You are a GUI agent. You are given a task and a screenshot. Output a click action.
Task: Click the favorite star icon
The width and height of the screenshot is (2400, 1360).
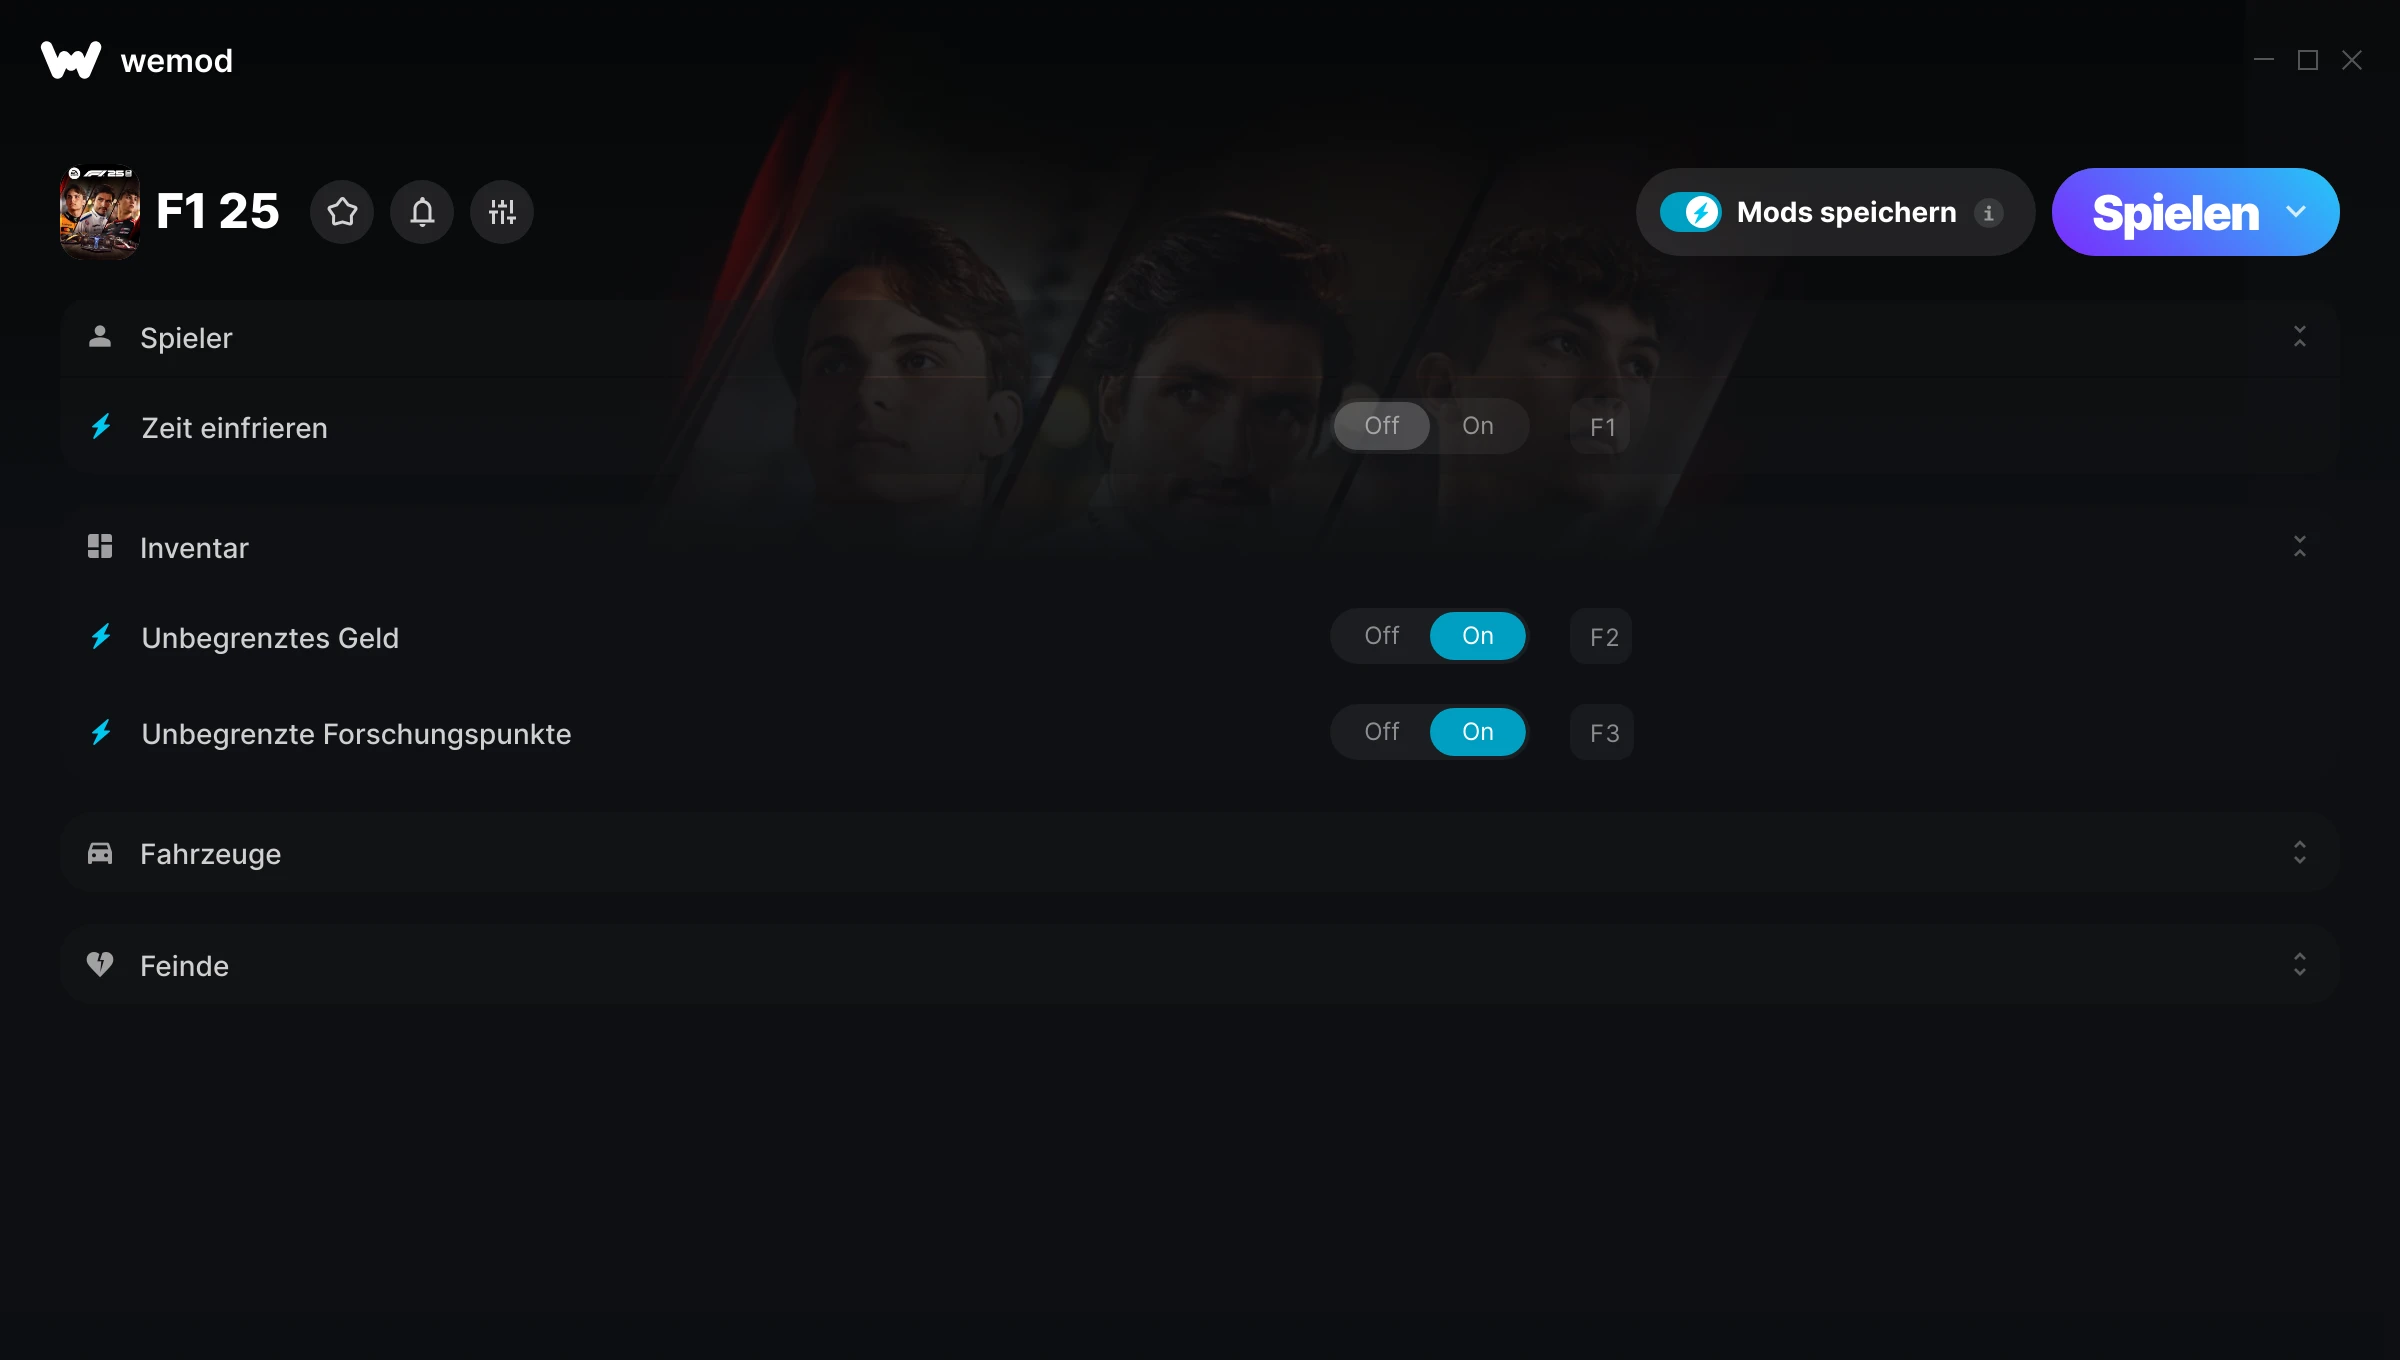coord(342,212)
